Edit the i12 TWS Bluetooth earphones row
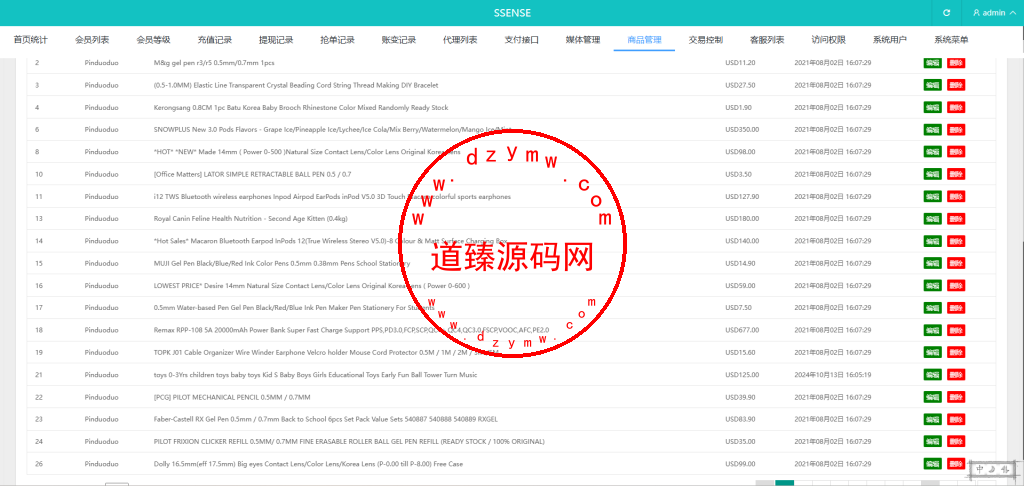Screen dimensions: 1024x486 pyautogui.click(x=933, y=197)
